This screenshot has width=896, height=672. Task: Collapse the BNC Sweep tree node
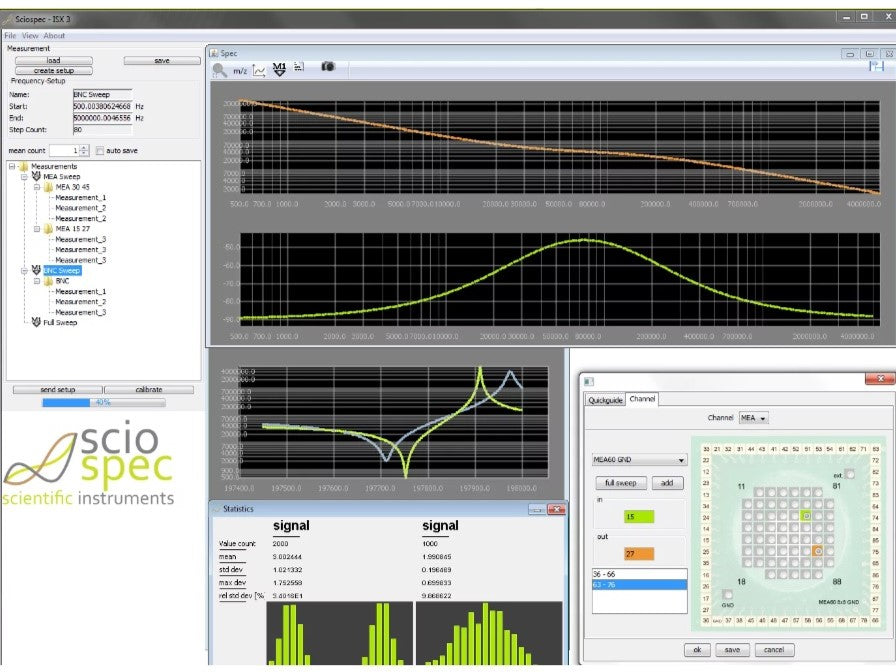tap(25, 270)
